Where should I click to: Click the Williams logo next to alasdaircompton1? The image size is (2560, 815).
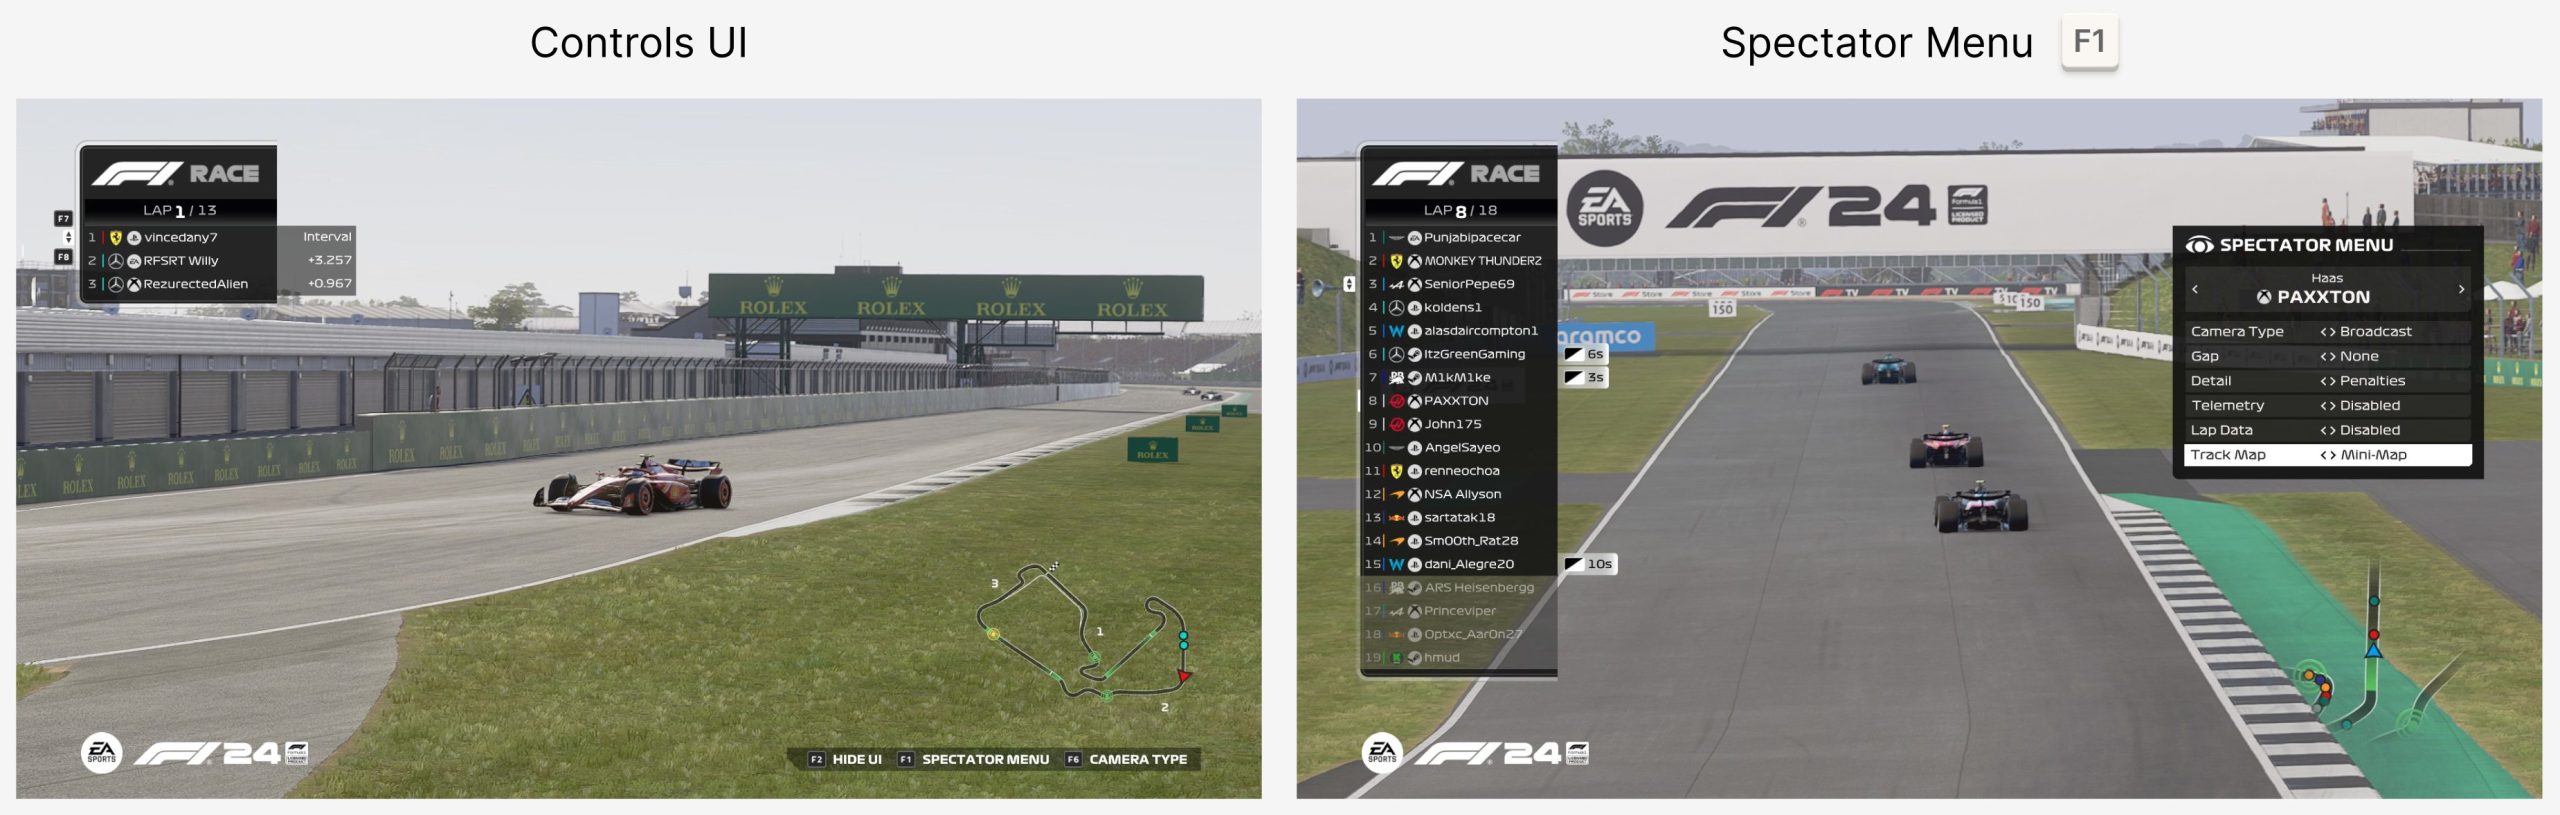1396,331
